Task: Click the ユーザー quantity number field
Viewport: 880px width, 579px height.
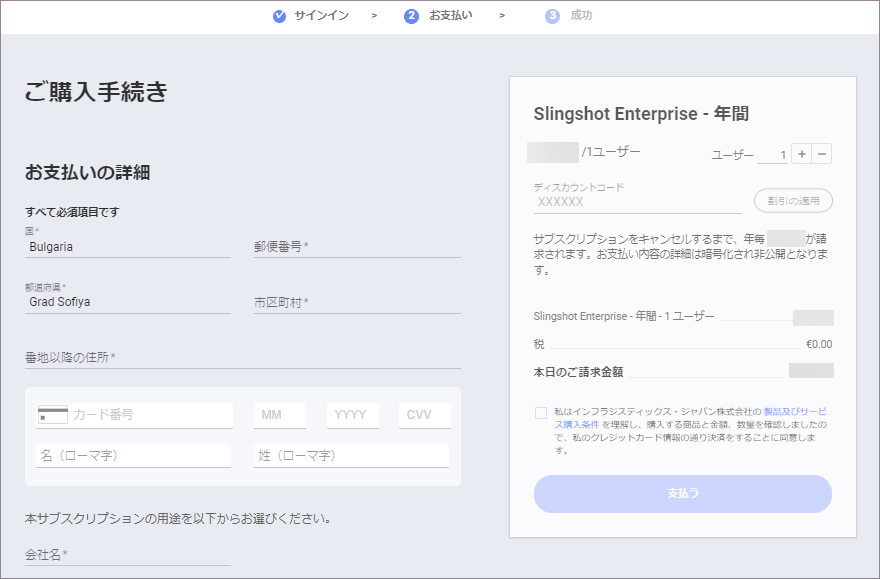Action: [x=772, y=155]
